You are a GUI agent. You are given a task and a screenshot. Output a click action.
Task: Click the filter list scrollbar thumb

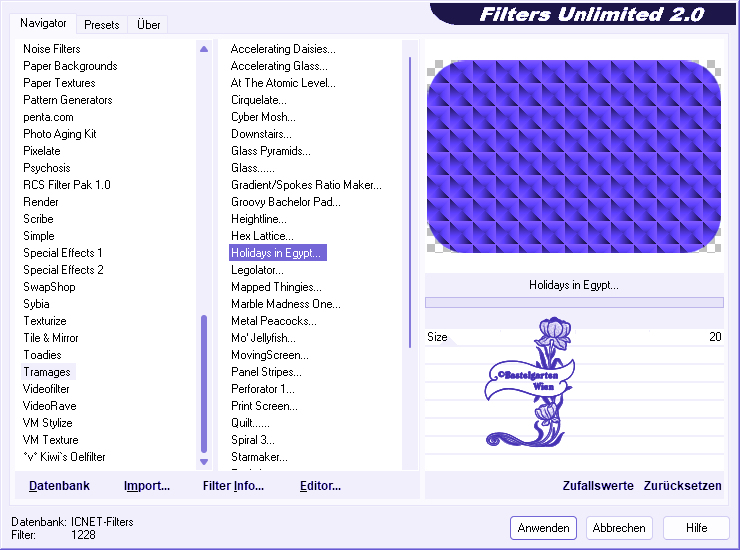tap(410, 202)
